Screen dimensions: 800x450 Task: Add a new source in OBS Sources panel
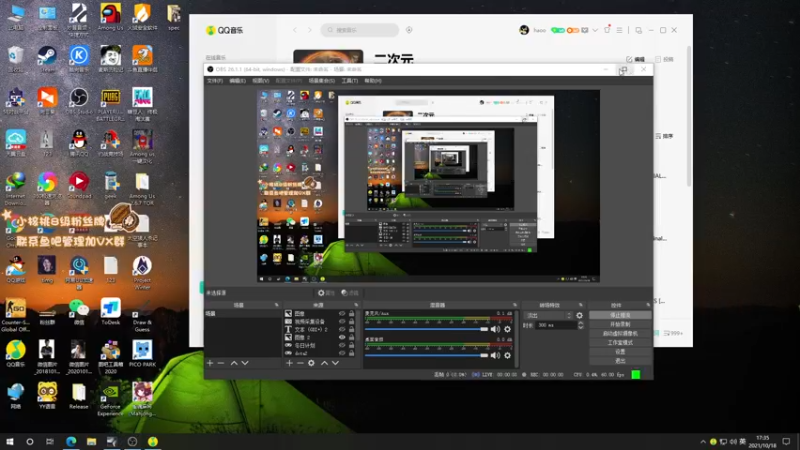[x=289, y=363]
